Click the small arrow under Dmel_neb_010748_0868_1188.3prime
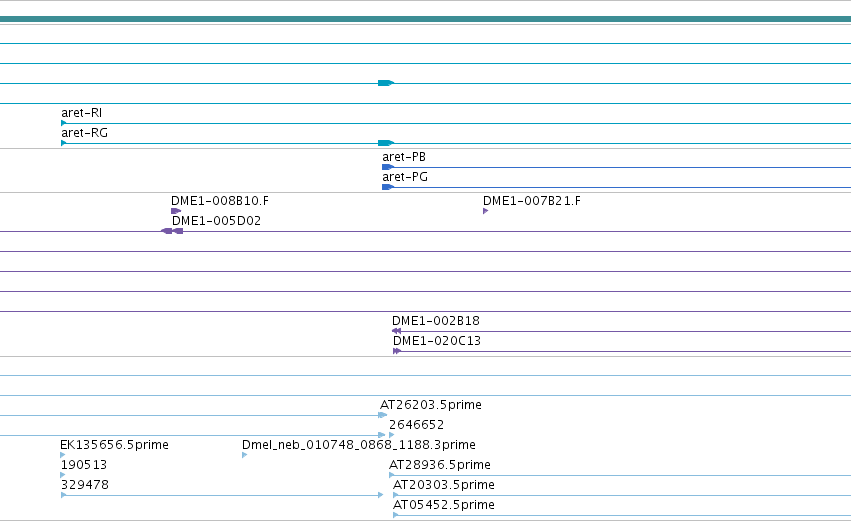This screenshot has height=521, width=851. point(245,455)
